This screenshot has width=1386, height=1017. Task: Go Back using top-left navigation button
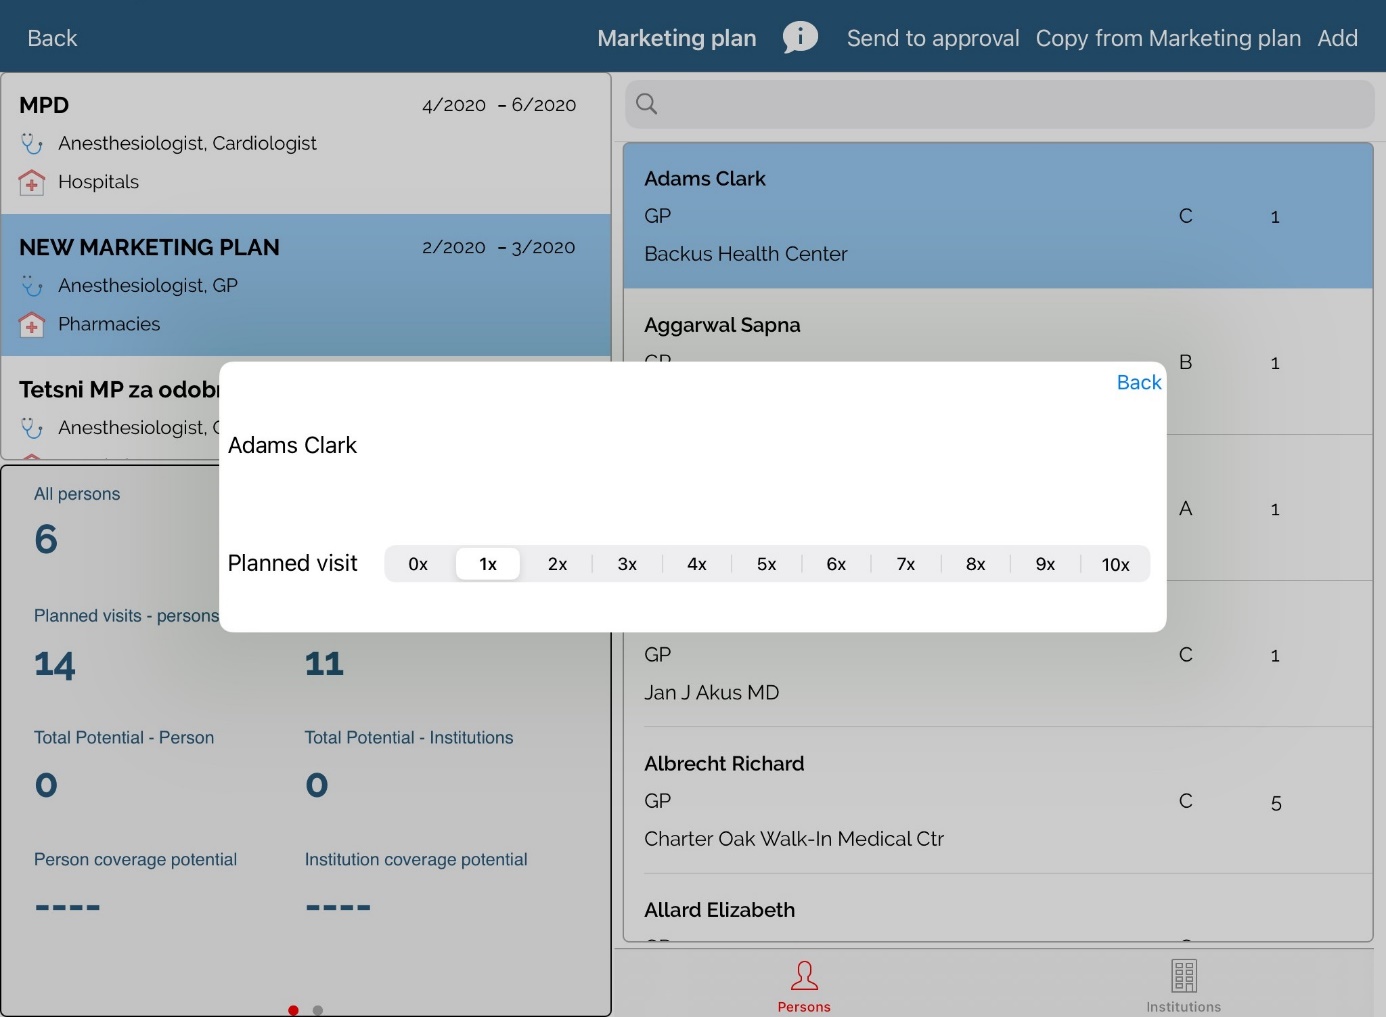52,38
